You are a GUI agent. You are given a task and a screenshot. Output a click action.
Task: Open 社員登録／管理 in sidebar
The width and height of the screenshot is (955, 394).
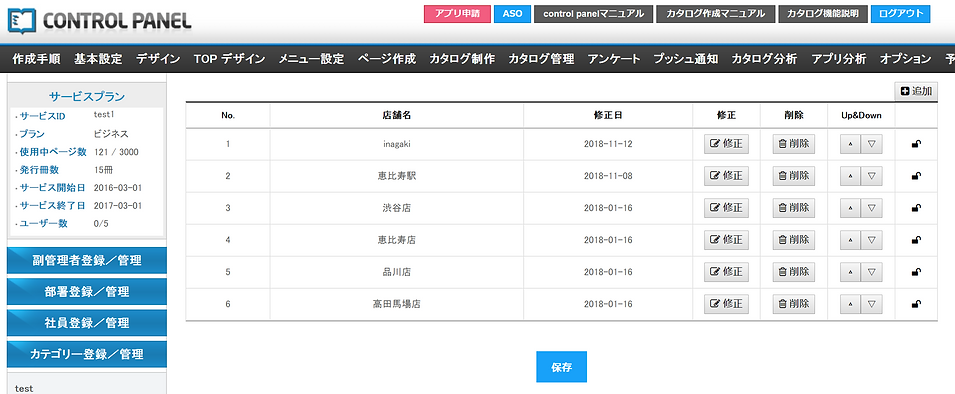(x=86, y=323)
